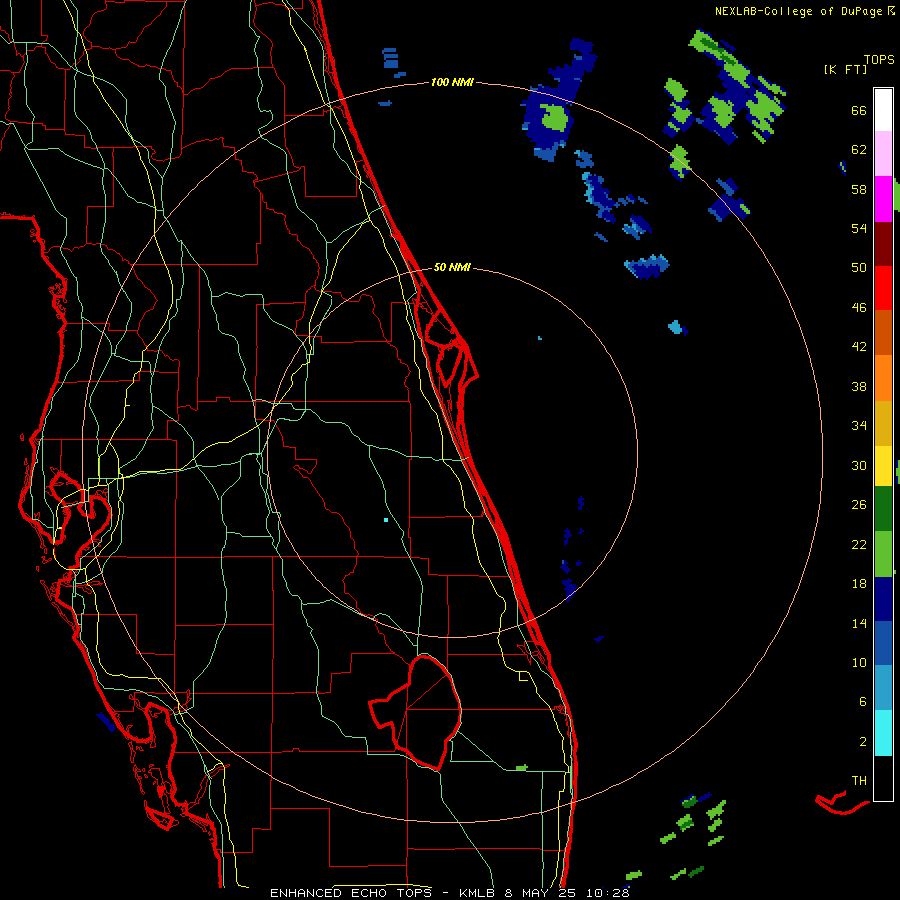The width and height of the screenshot is (900, 900).
Task: Click legend value 14
Action: tap(859, 623)
